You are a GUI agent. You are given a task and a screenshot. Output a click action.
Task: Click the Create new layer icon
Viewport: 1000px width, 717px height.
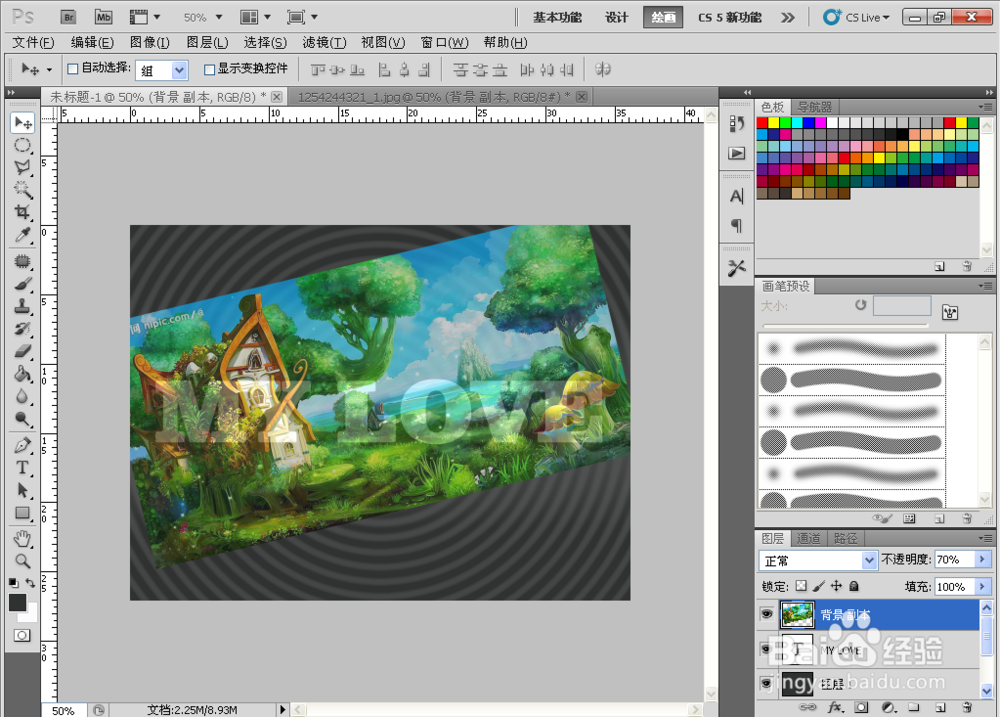click(x=940, y=707)
